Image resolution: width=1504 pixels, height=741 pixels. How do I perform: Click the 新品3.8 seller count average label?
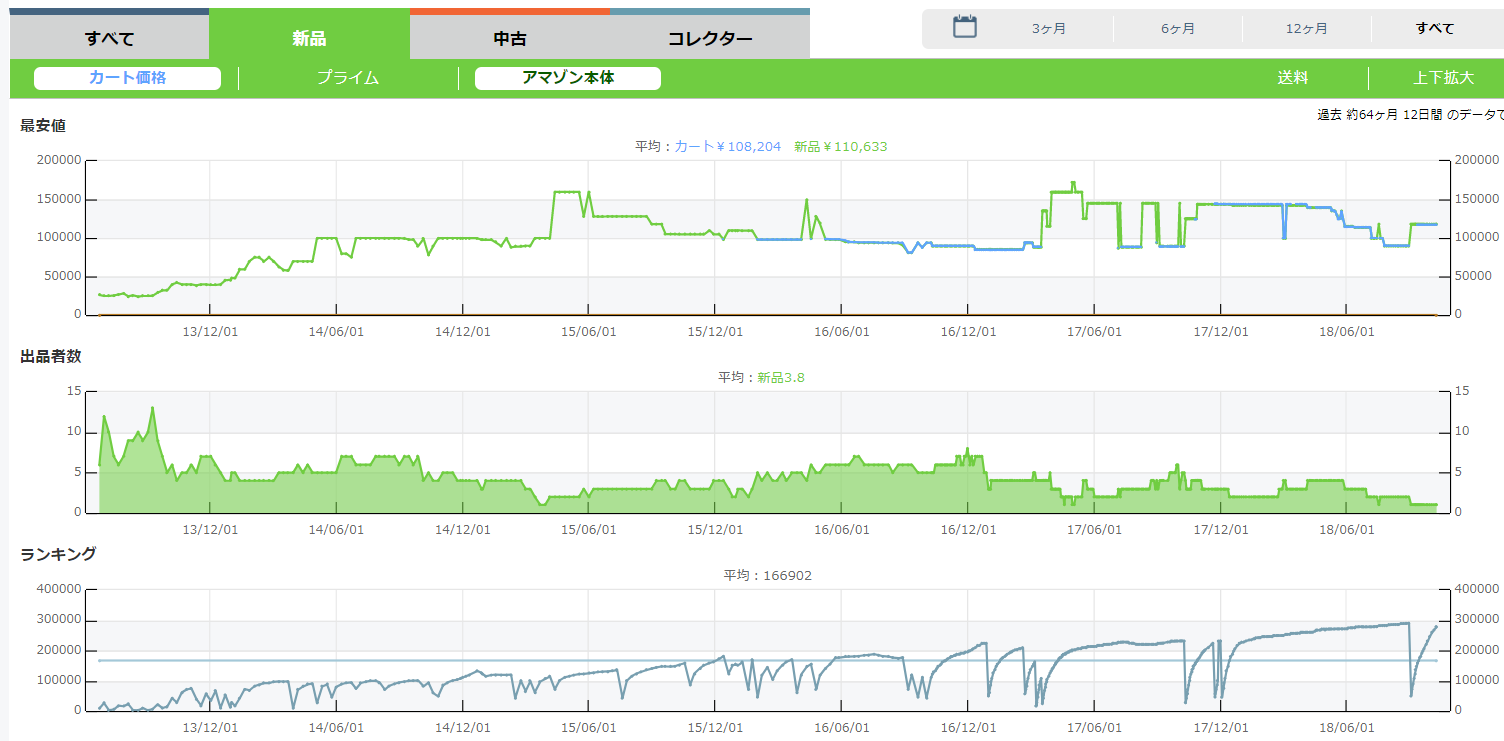tap(780, 378)
